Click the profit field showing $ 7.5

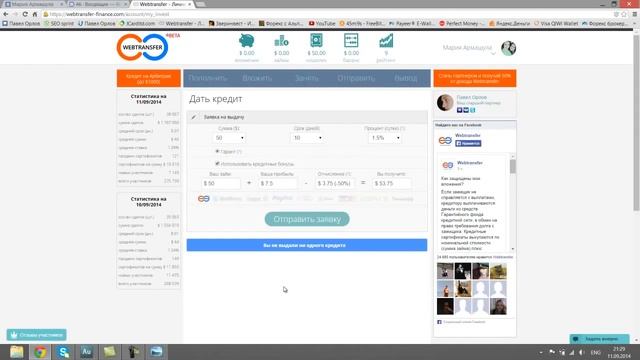point(278,184)
